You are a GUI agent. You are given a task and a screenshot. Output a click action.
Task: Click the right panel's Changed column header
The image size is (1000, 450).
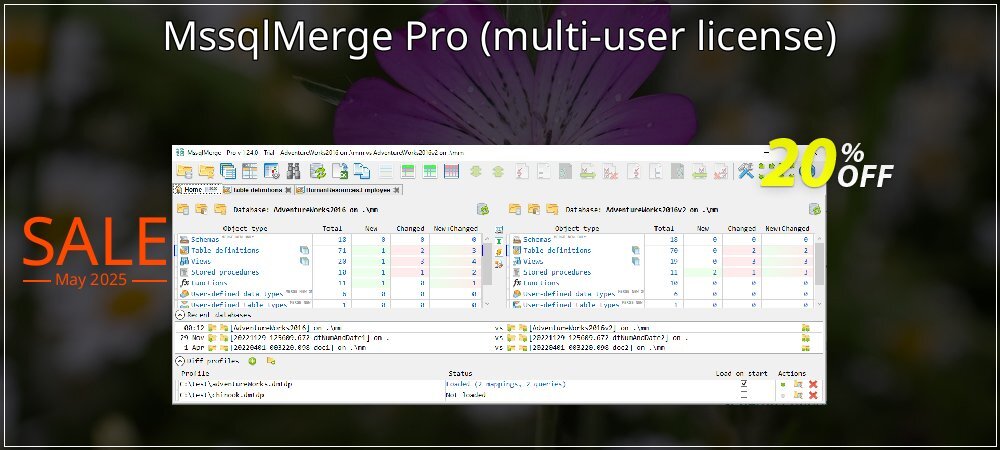pos(742,228)
